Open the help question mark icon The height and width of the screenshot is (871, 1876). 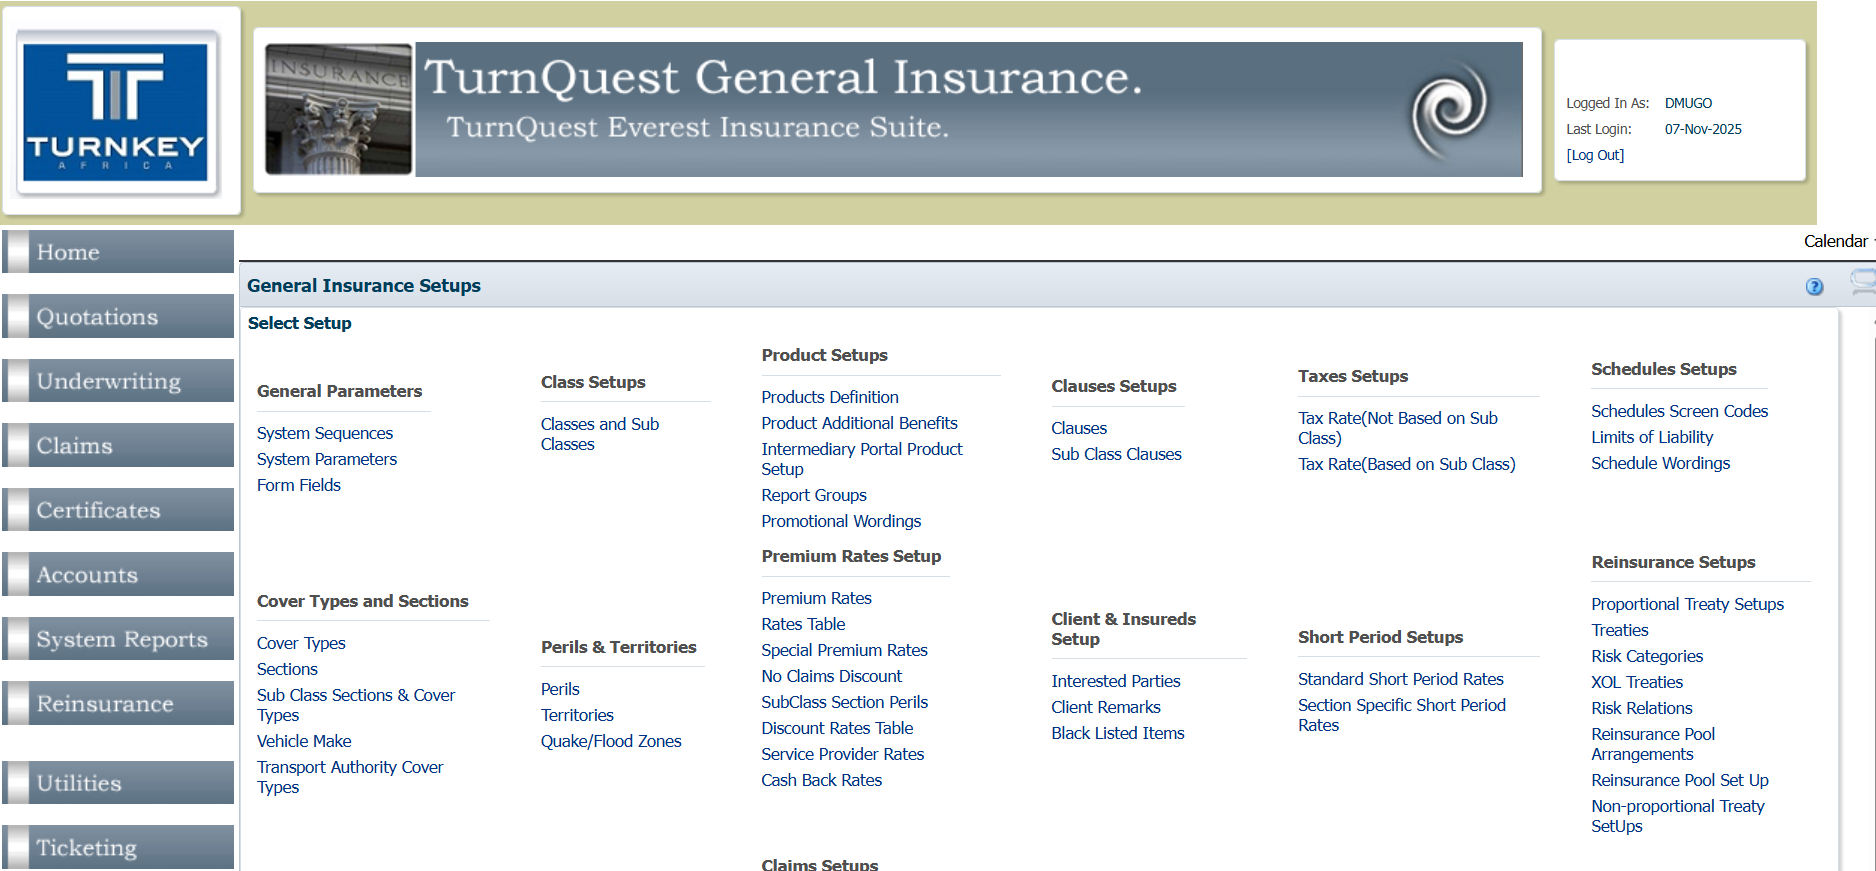pyautogui.click(x=1814, y=287)
